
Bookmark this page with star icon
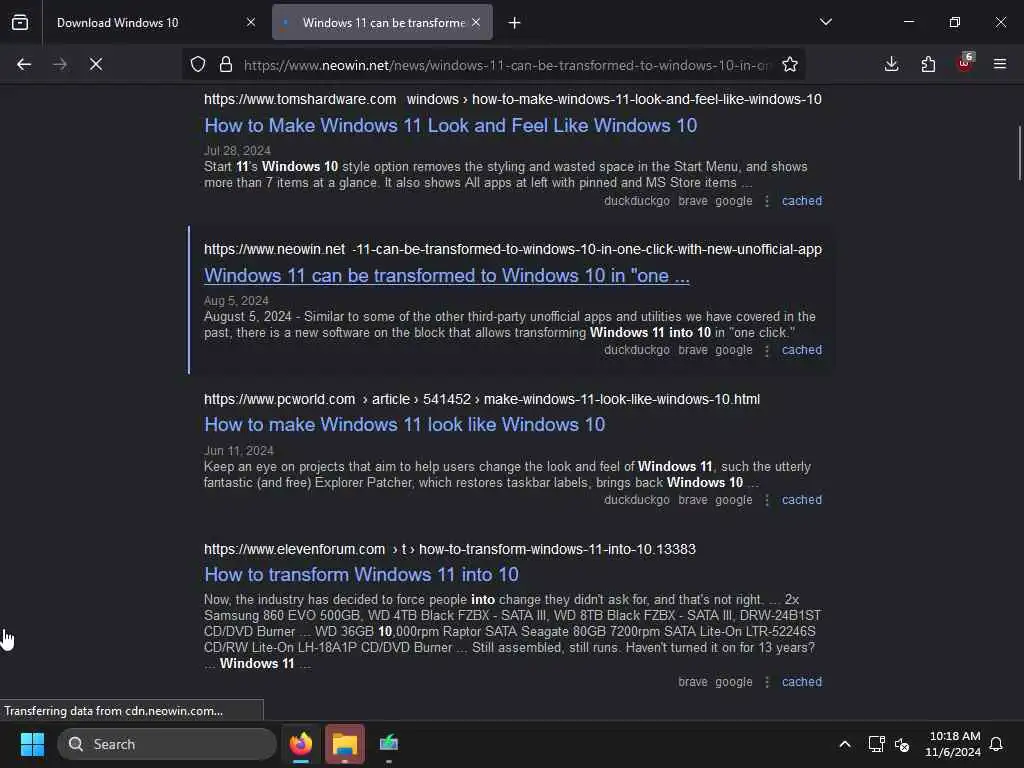pyautogui.click(x=790, y=64)
